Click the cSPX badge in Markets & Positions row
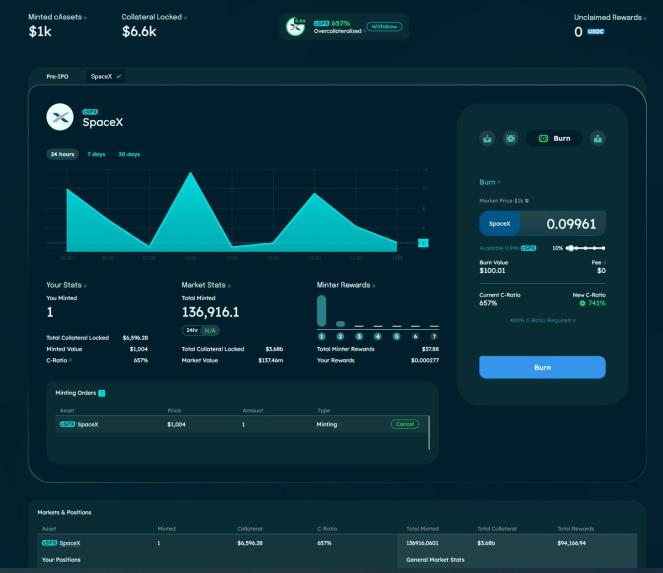 tap(49, 543)
